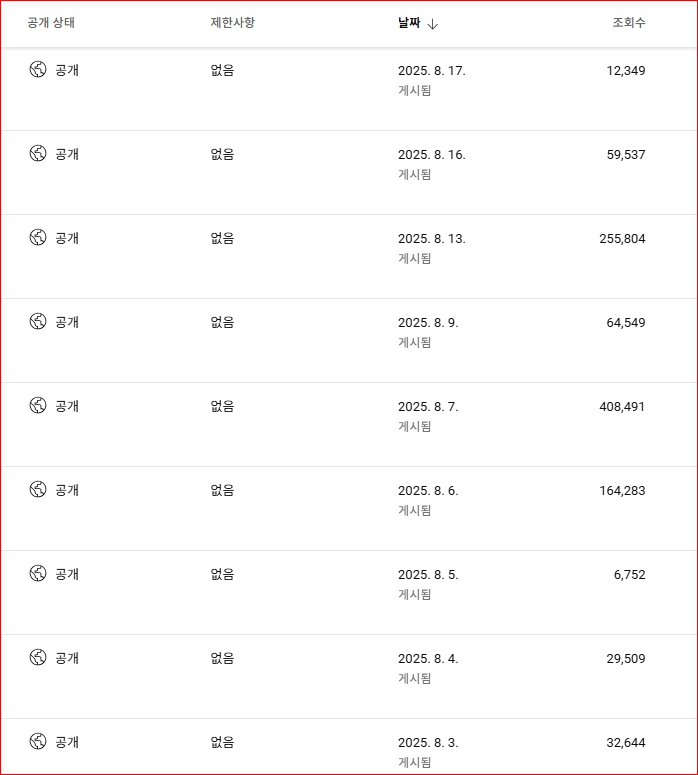Click the globe icon for 2025. 8. 16. row
Image resolution: width=698 pixels, height=775 pixels.
pyautogui.click(x=38, y=153)
